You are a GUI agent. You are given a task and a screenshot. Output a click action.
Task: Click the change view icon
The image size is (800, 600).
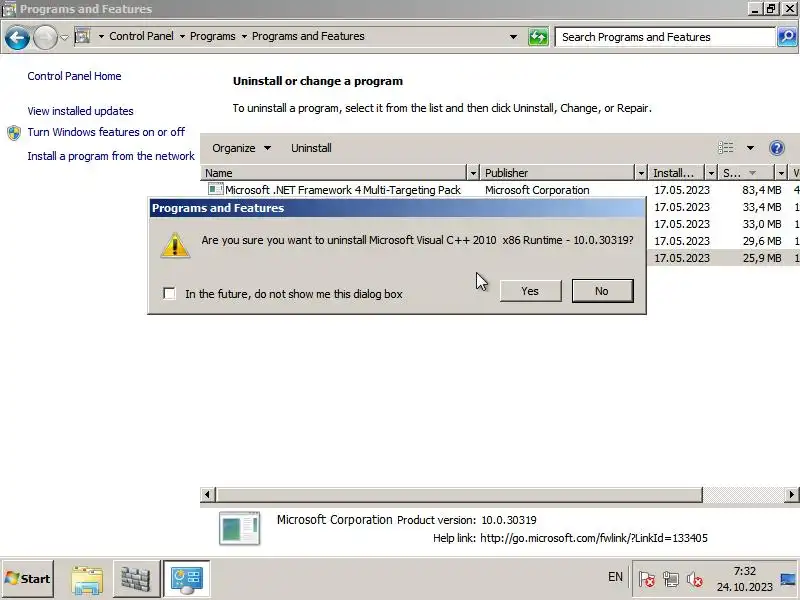tap(726, 148)
